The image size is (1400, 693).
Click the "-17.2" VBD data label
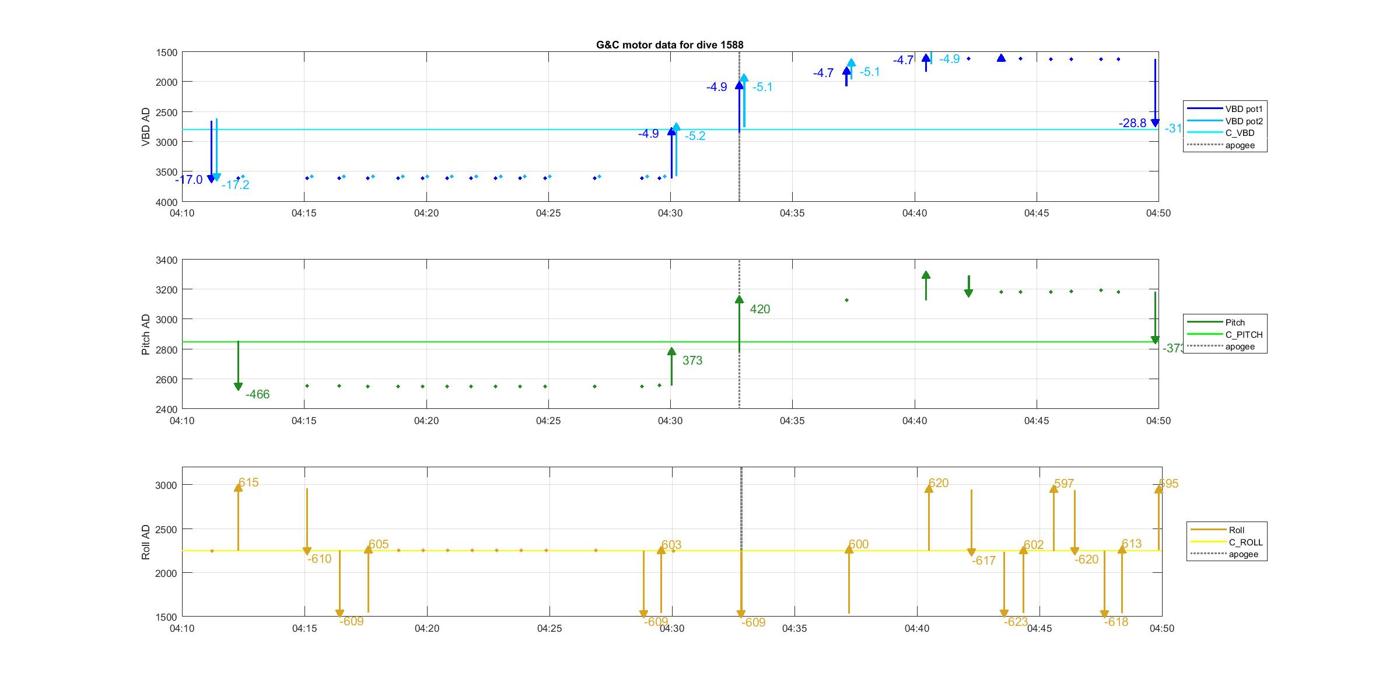(235, 185)
